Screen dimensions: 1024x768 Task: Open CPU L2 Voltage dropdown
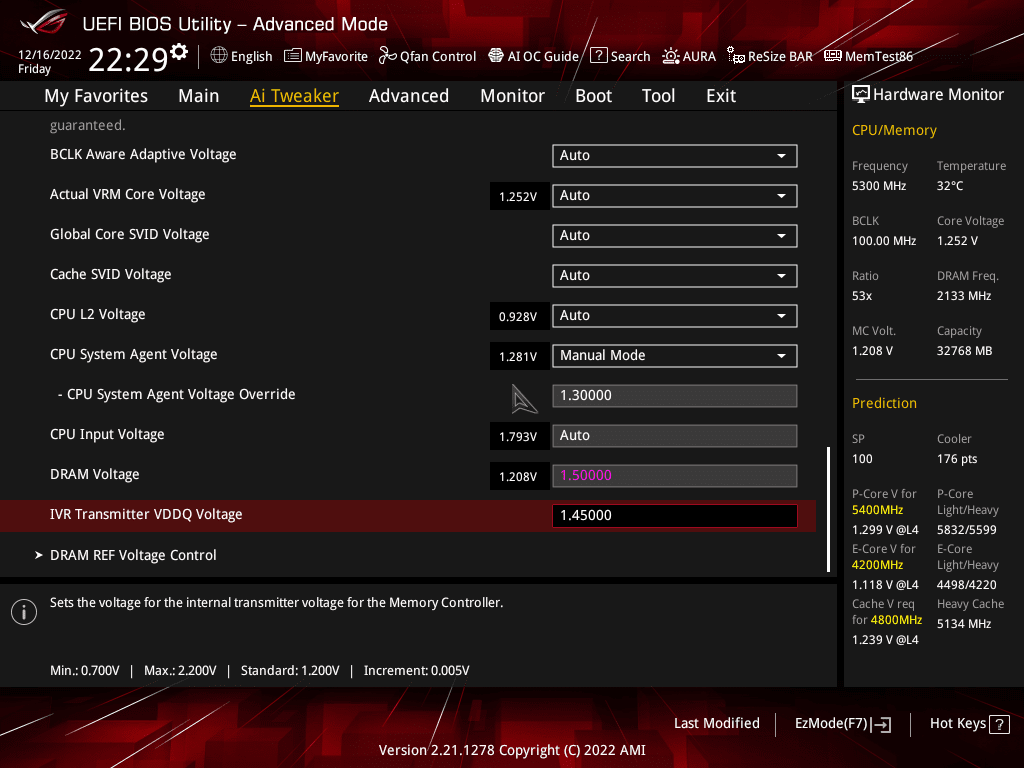pyautogui.click(x=675, y=316)
